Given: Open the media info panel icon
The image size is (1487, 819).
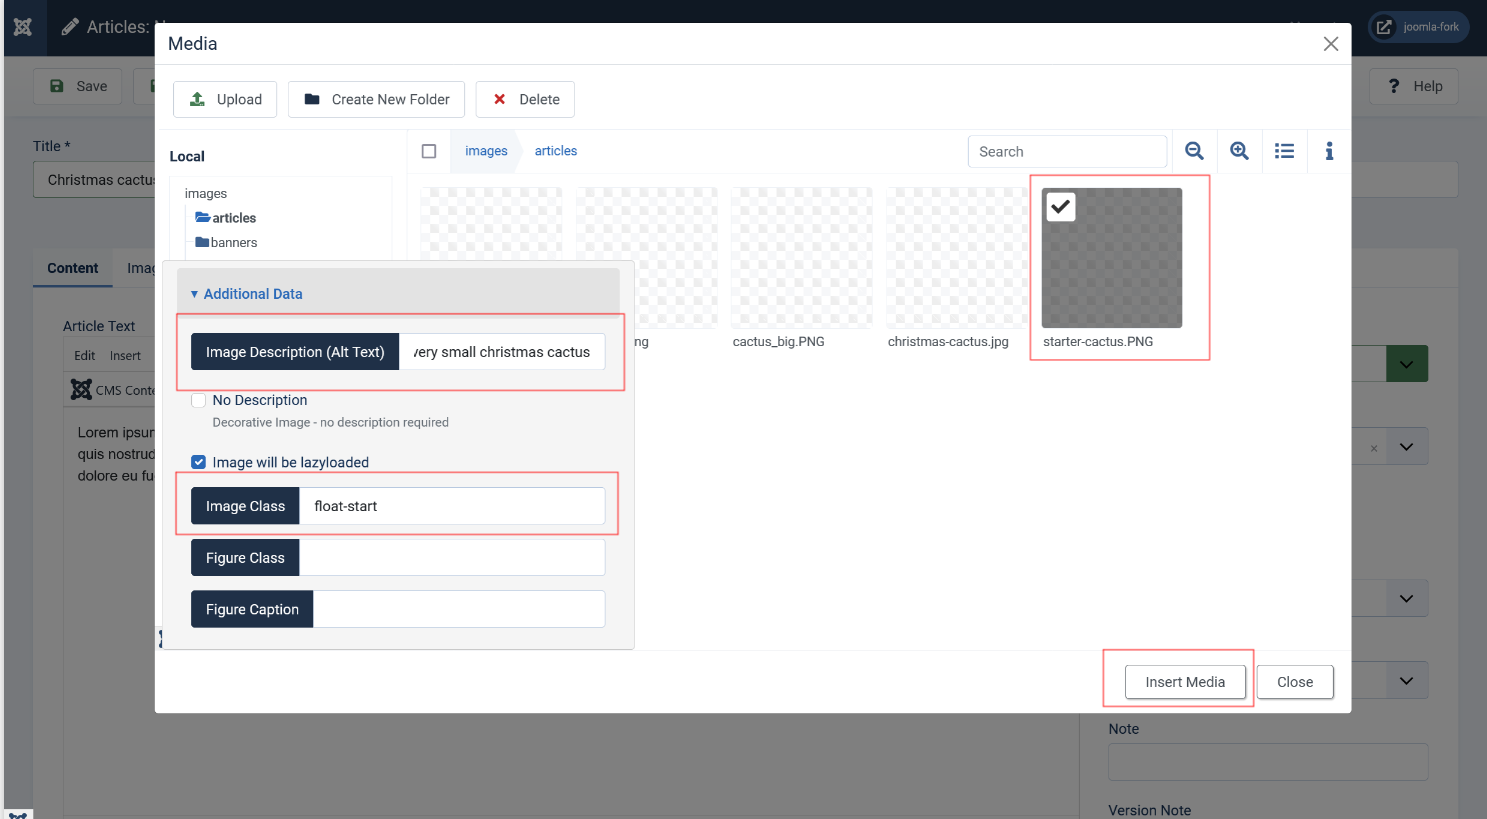Looking at the screenshot, I should pos(1329,151).
